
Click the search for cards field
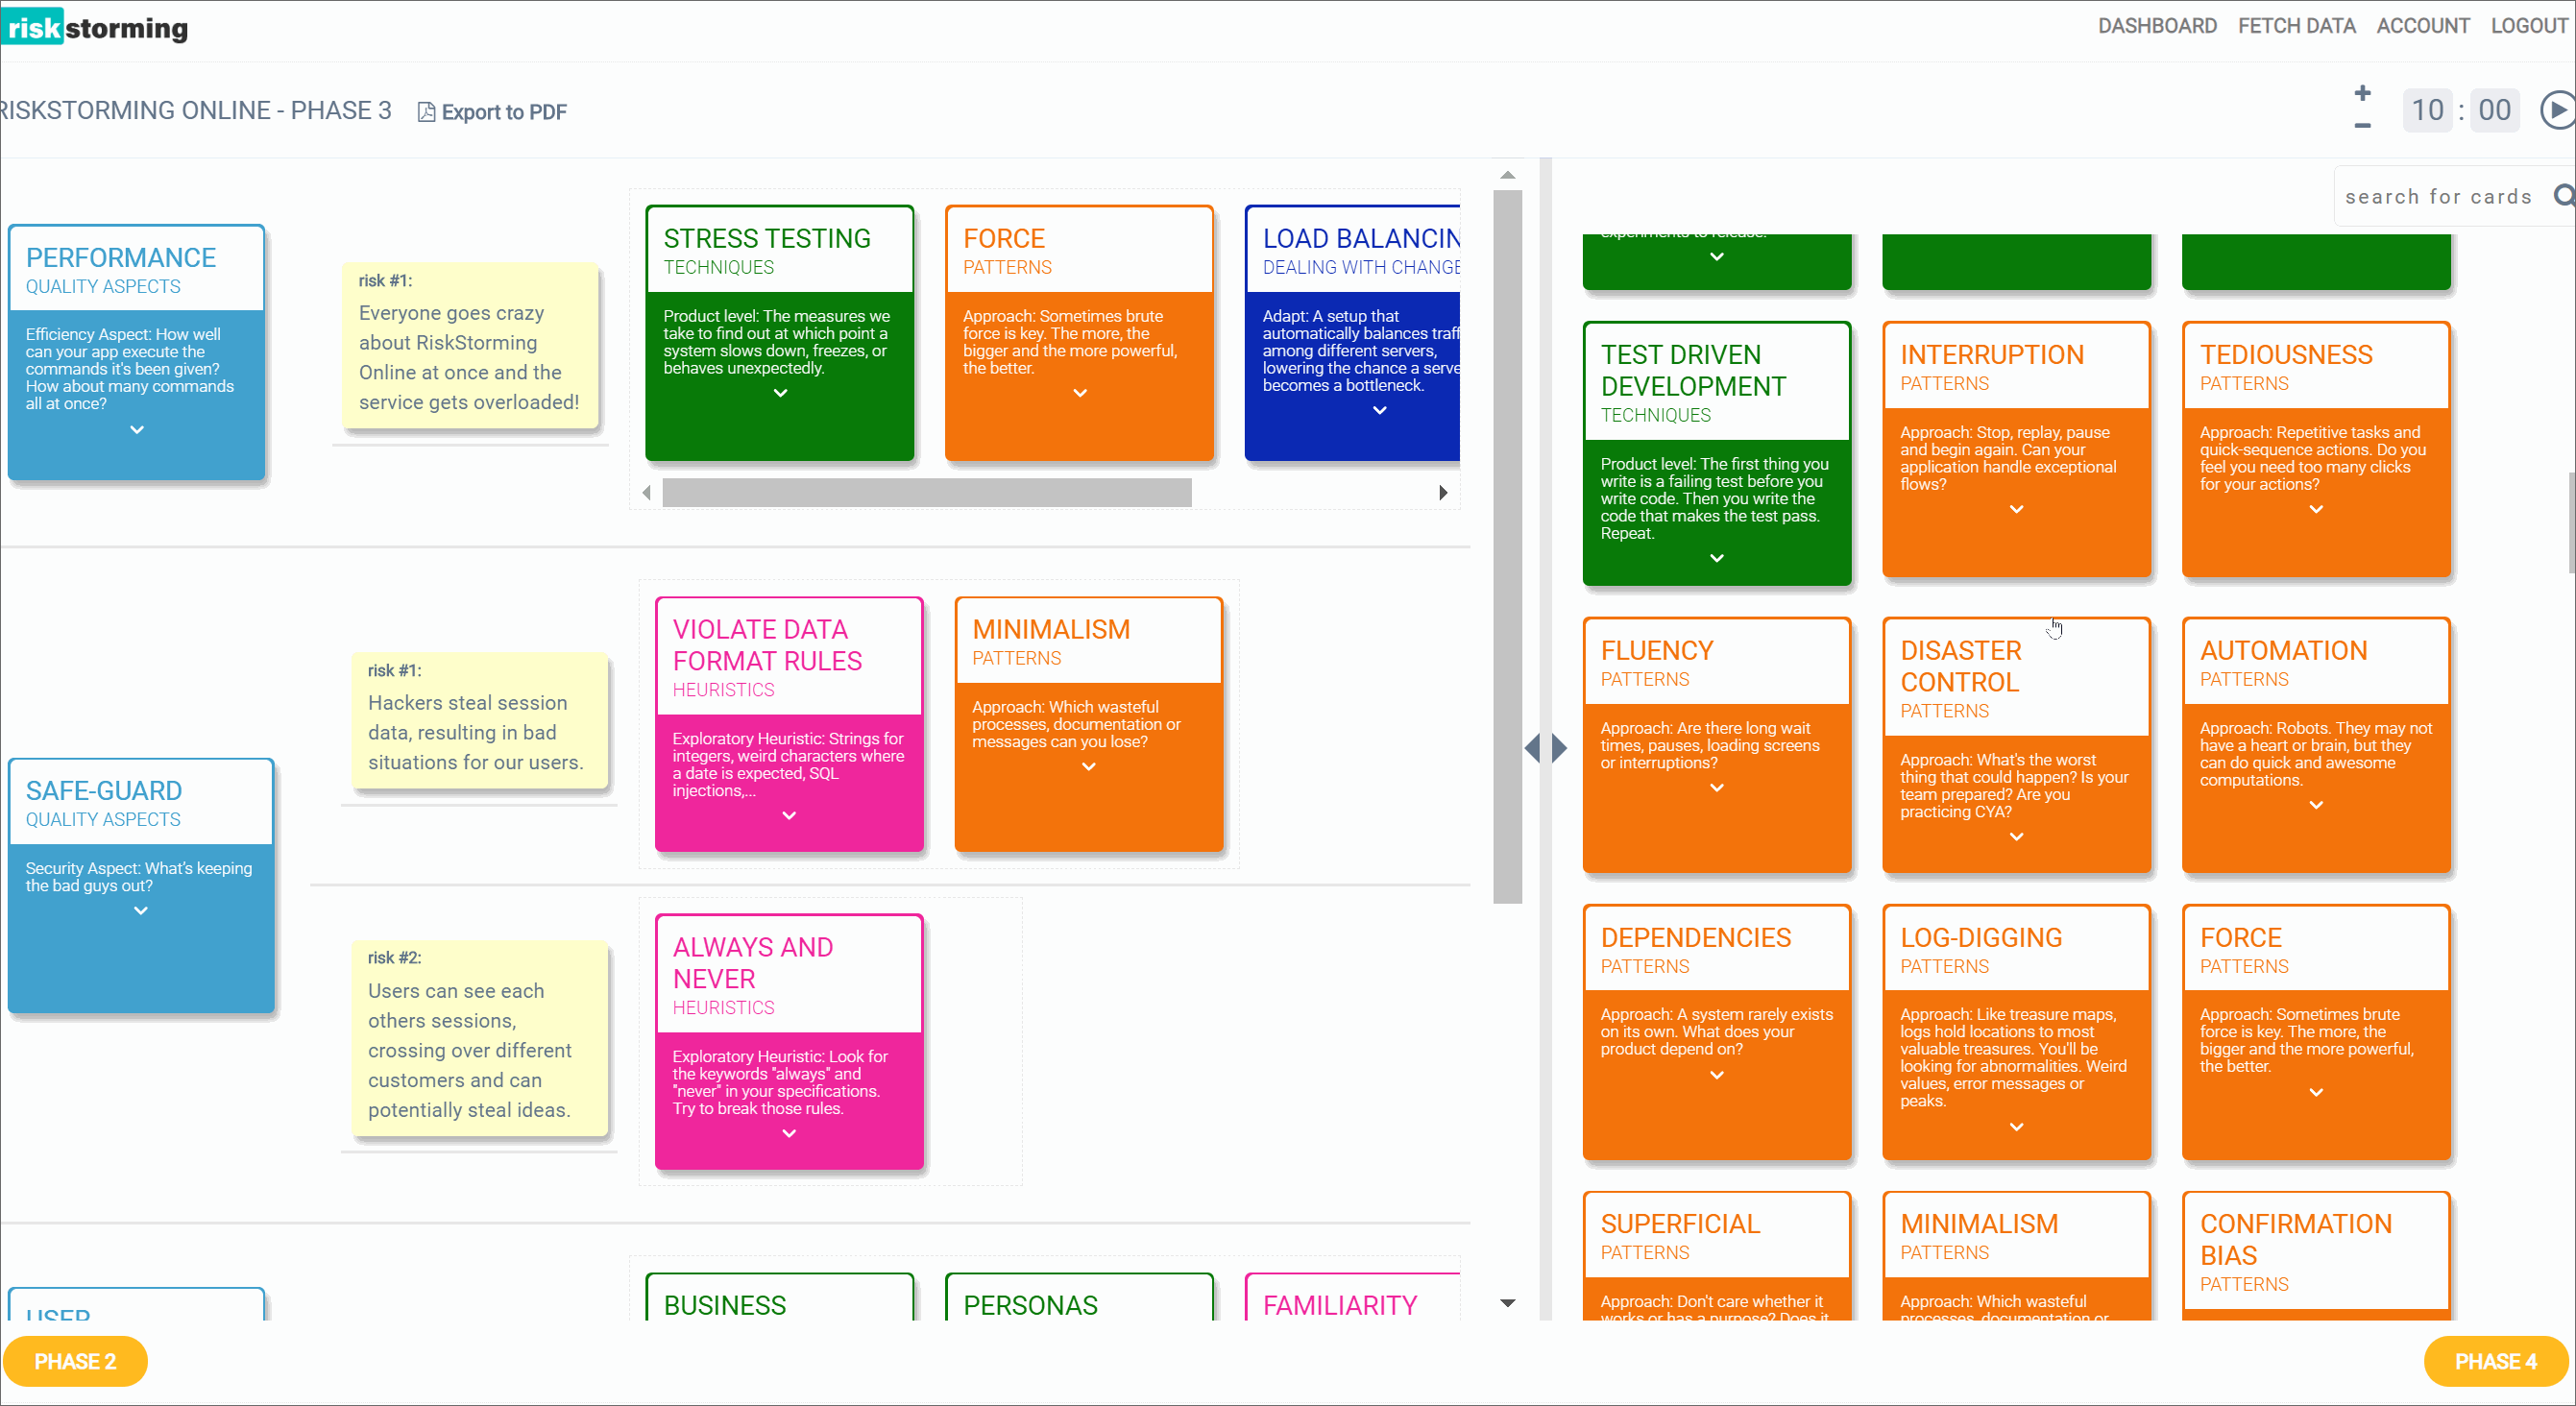coord(2438,197)
